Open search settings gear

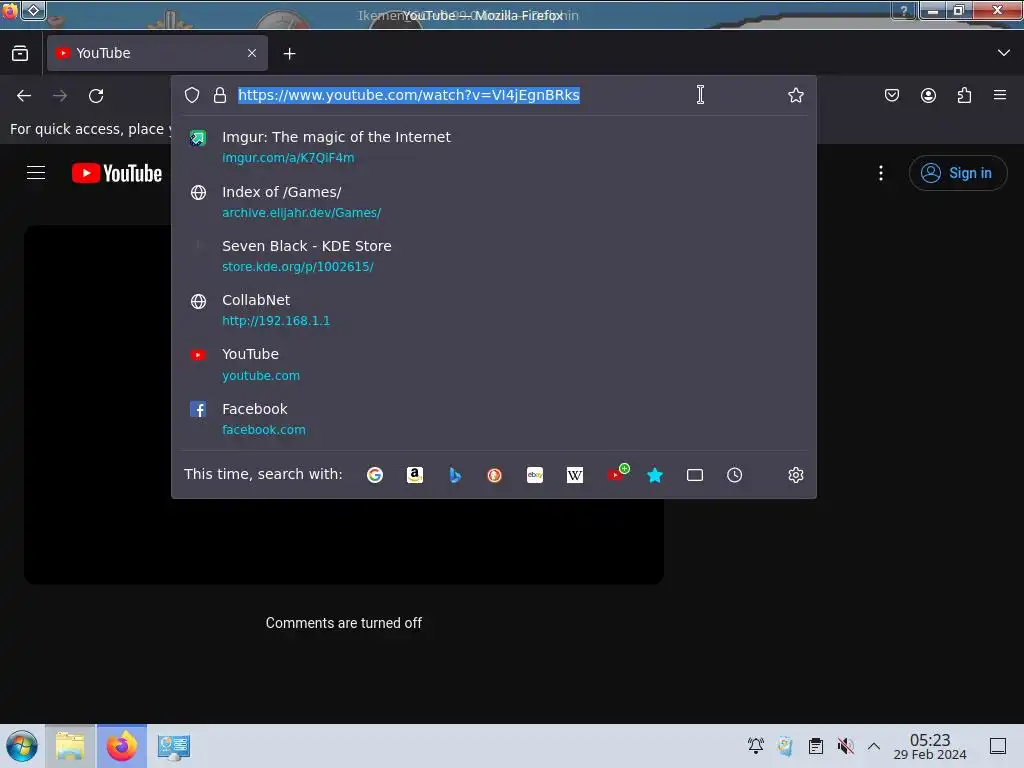click(795, 475)
